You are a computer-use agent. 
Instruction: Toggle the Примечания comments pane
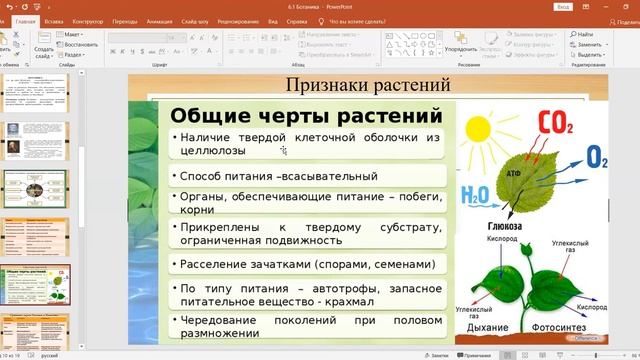coord(474,356)
